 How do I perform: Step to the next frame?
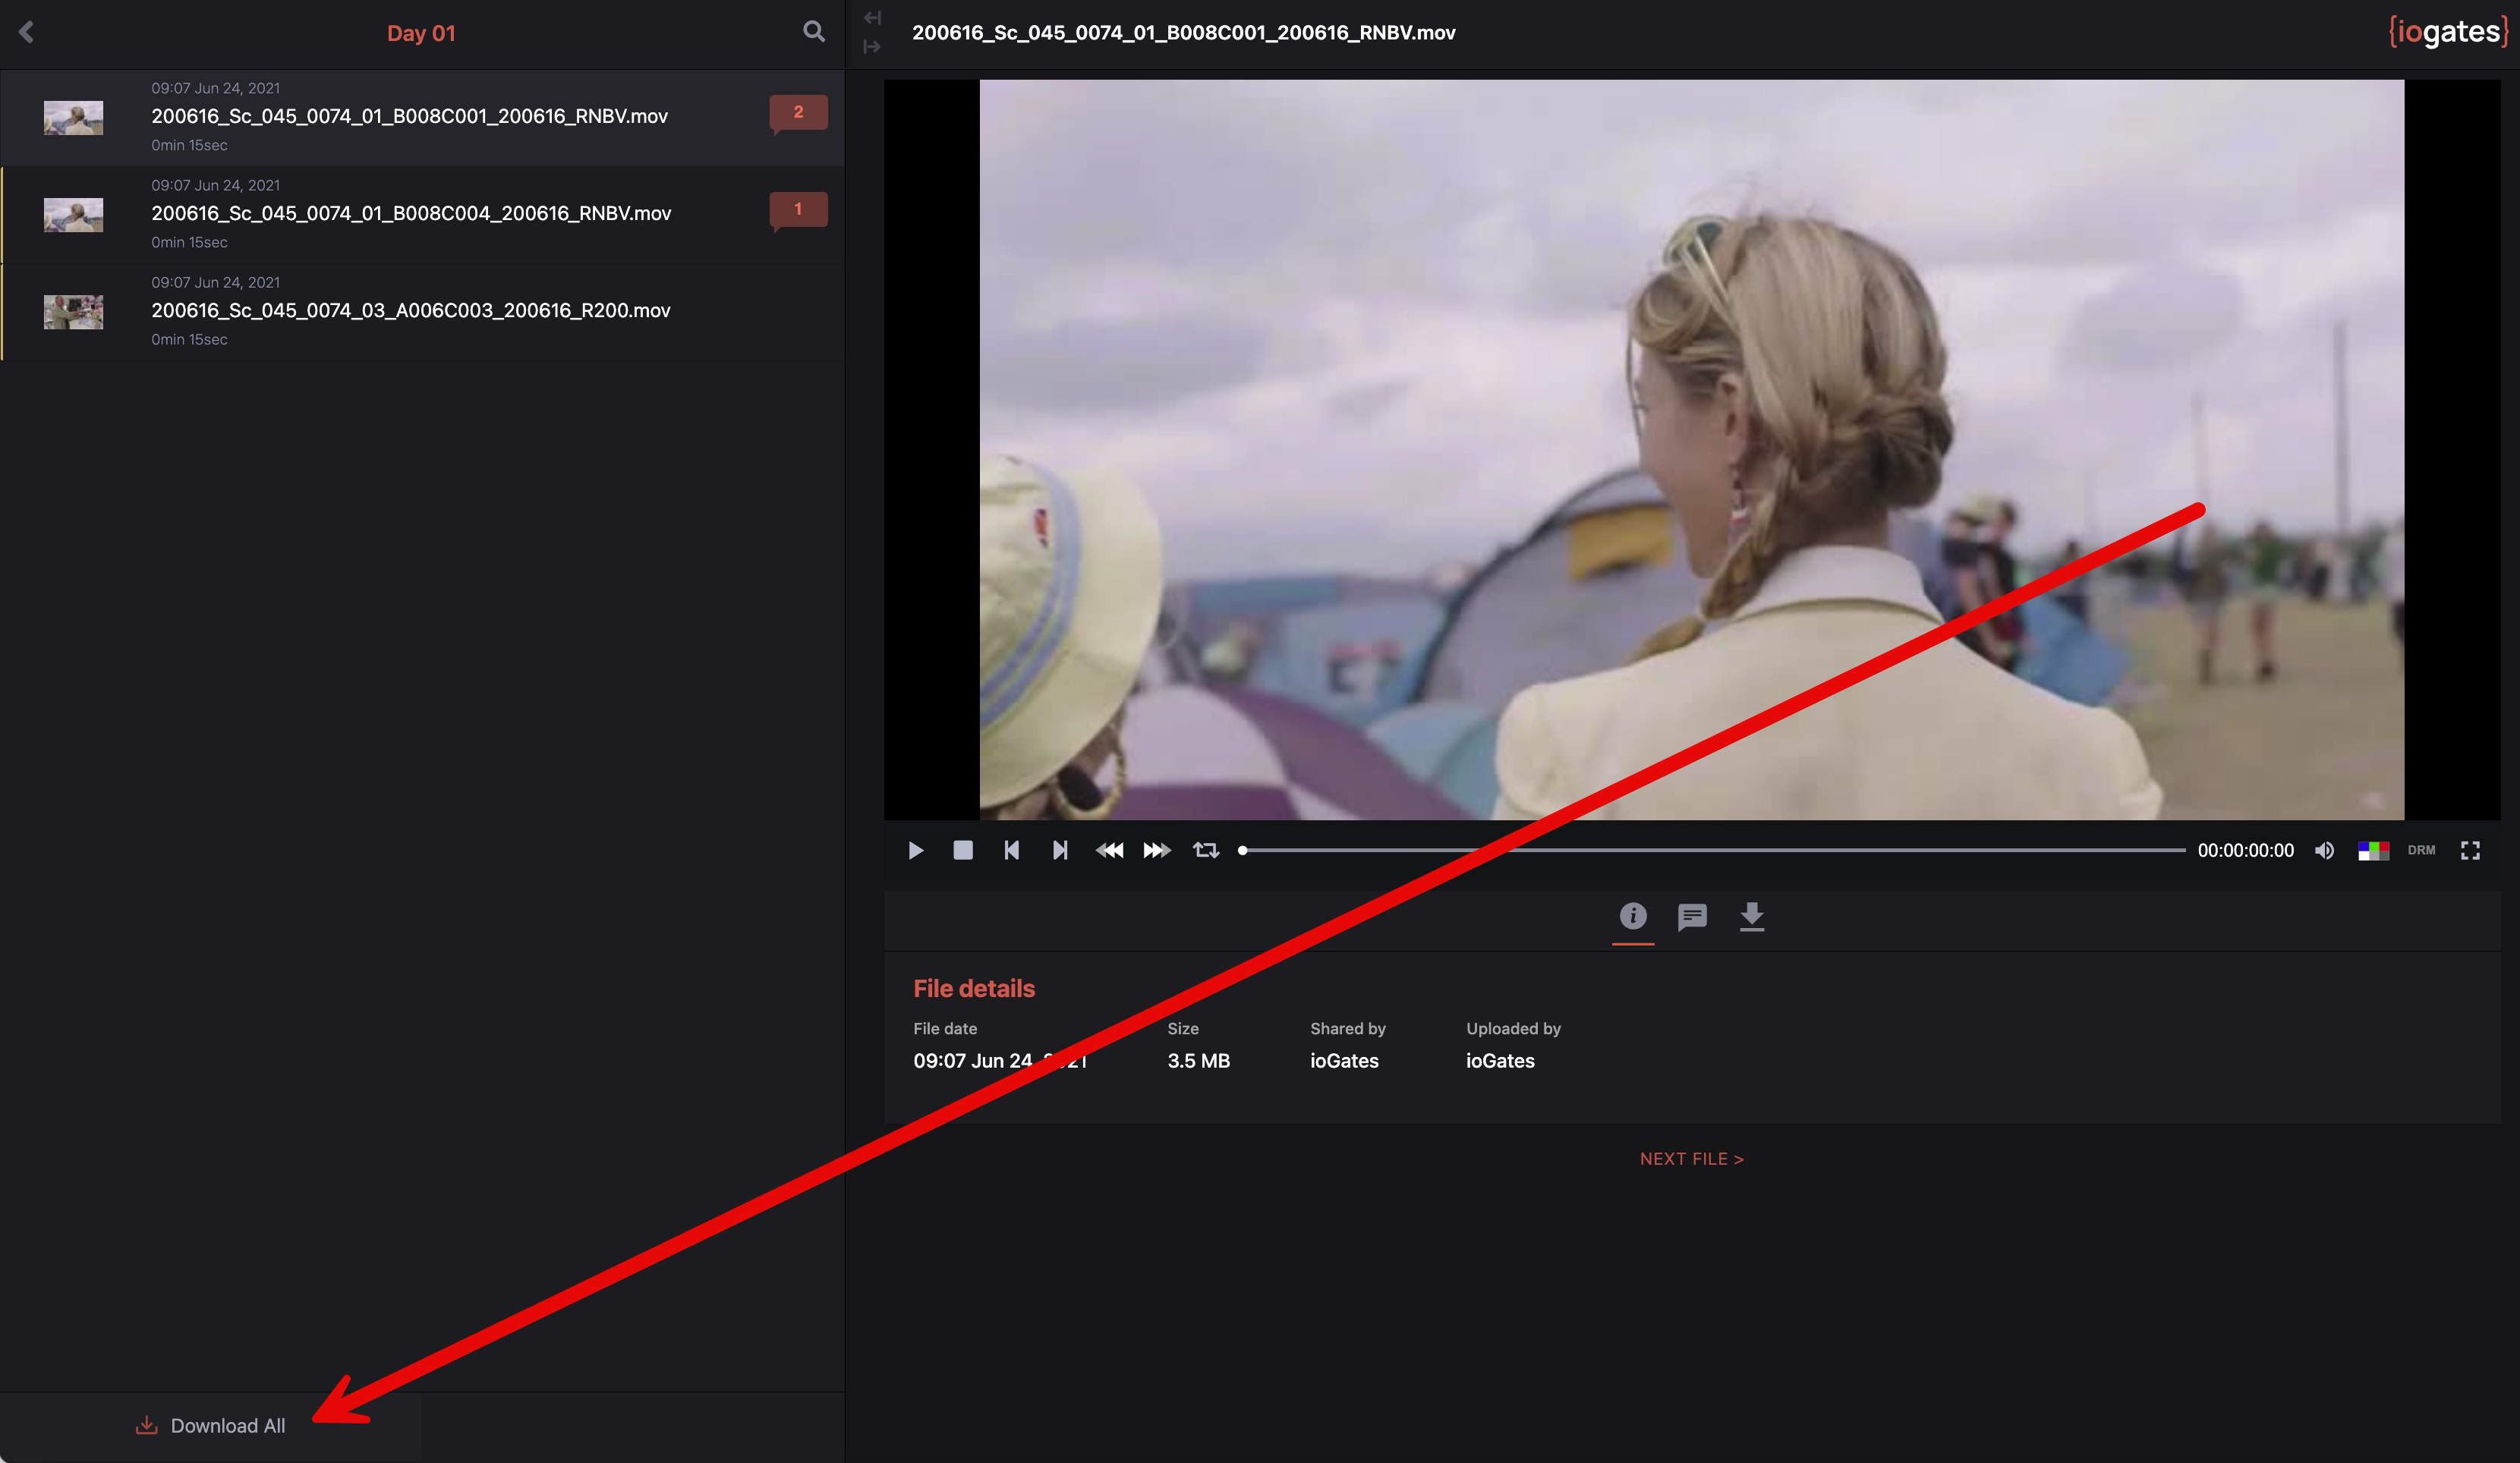click(1060, 851)
